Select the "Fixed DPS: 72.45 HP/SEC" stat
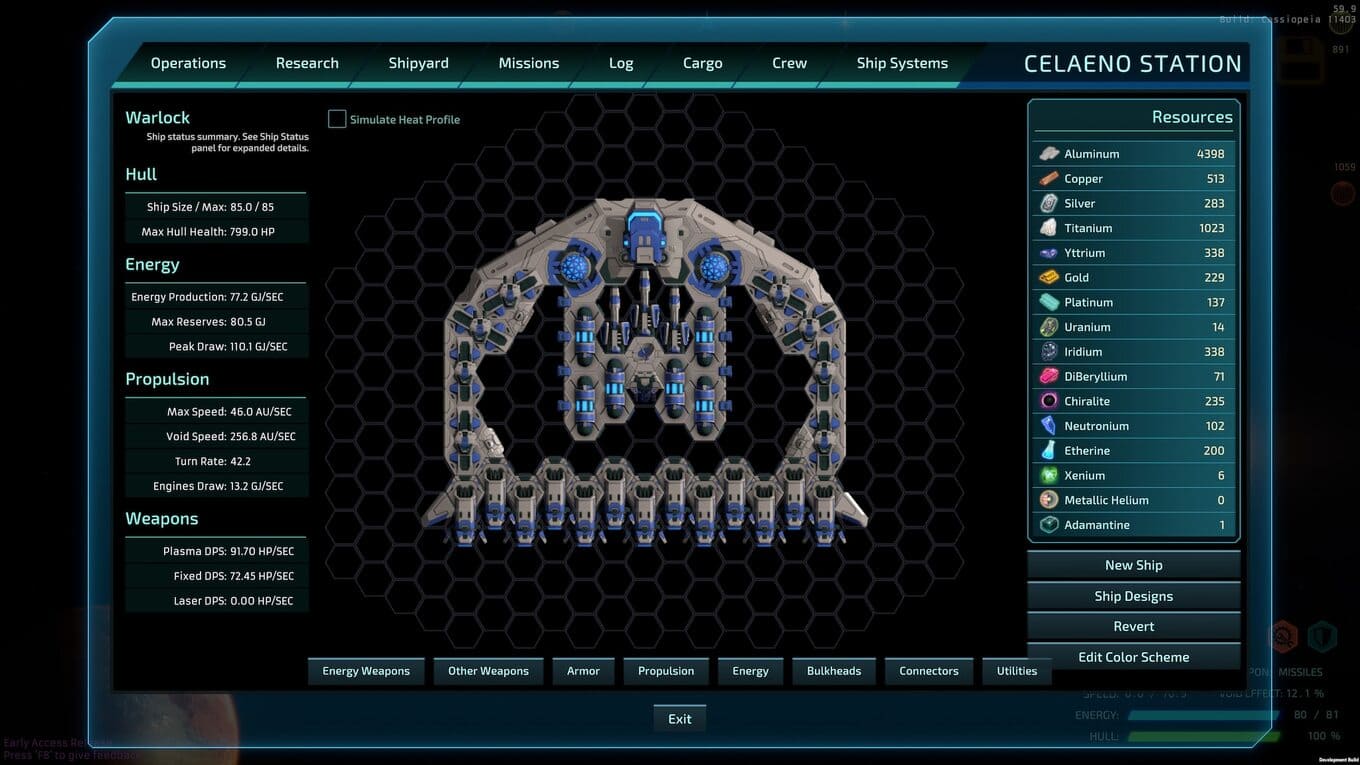1360x765 pixels. (x=216, y=576)
